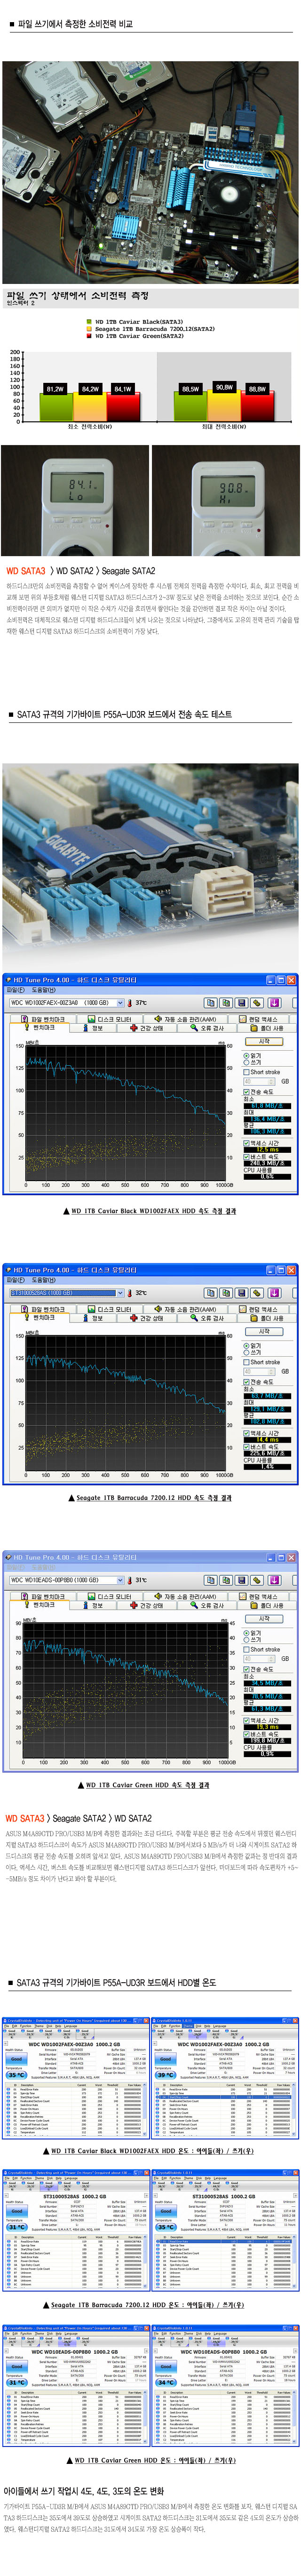Click exit arrow icon in WD1002FAEX HD Tune window
301x2576 pixels.
pyautogui.click(x=274, y=1002)
